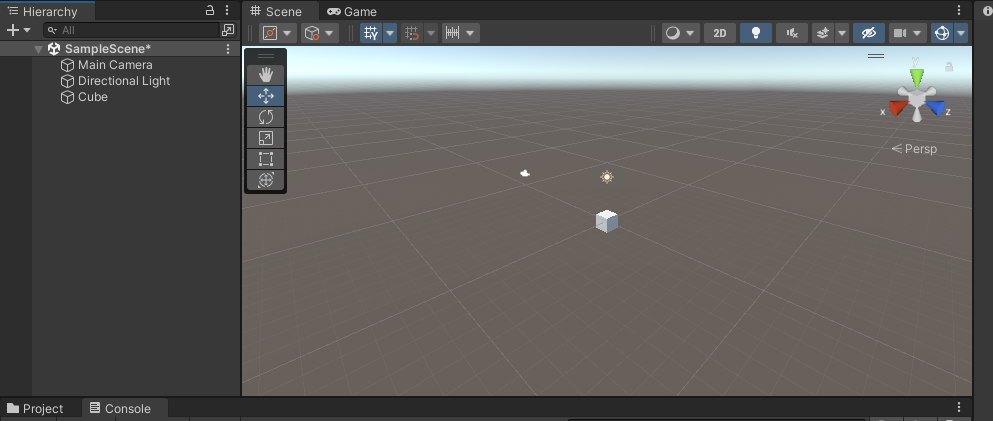Image resolution: width=993 pixels, height=421 pixels.
Task: Toggle scene grid visibility
Action: click(x=371, y=33)
